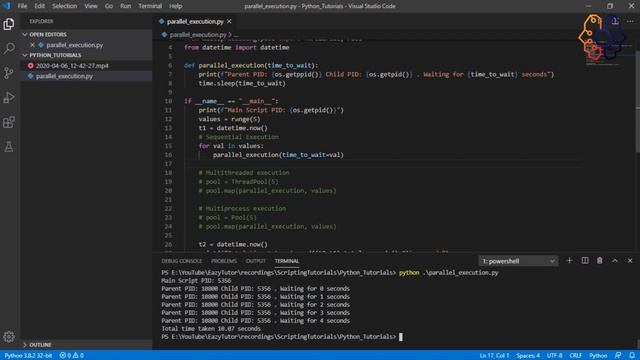Open the Run menu
The height and width of the screenshot is (360, 640).
pyautogui.click(x=126, y=6)
